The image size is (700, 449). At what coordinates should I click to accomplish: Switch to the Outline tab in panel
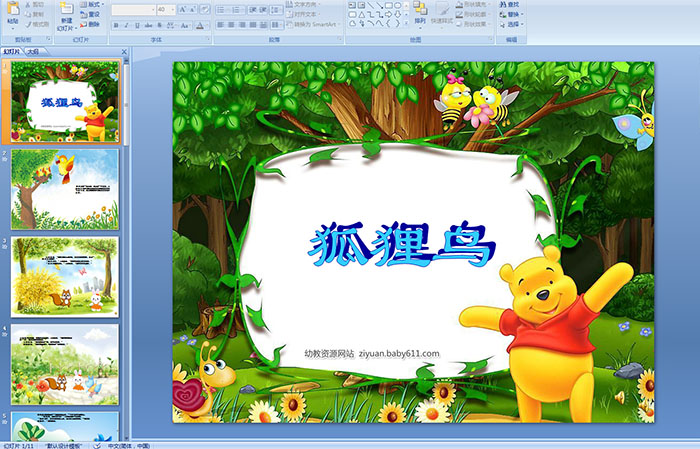pos(33,51)
